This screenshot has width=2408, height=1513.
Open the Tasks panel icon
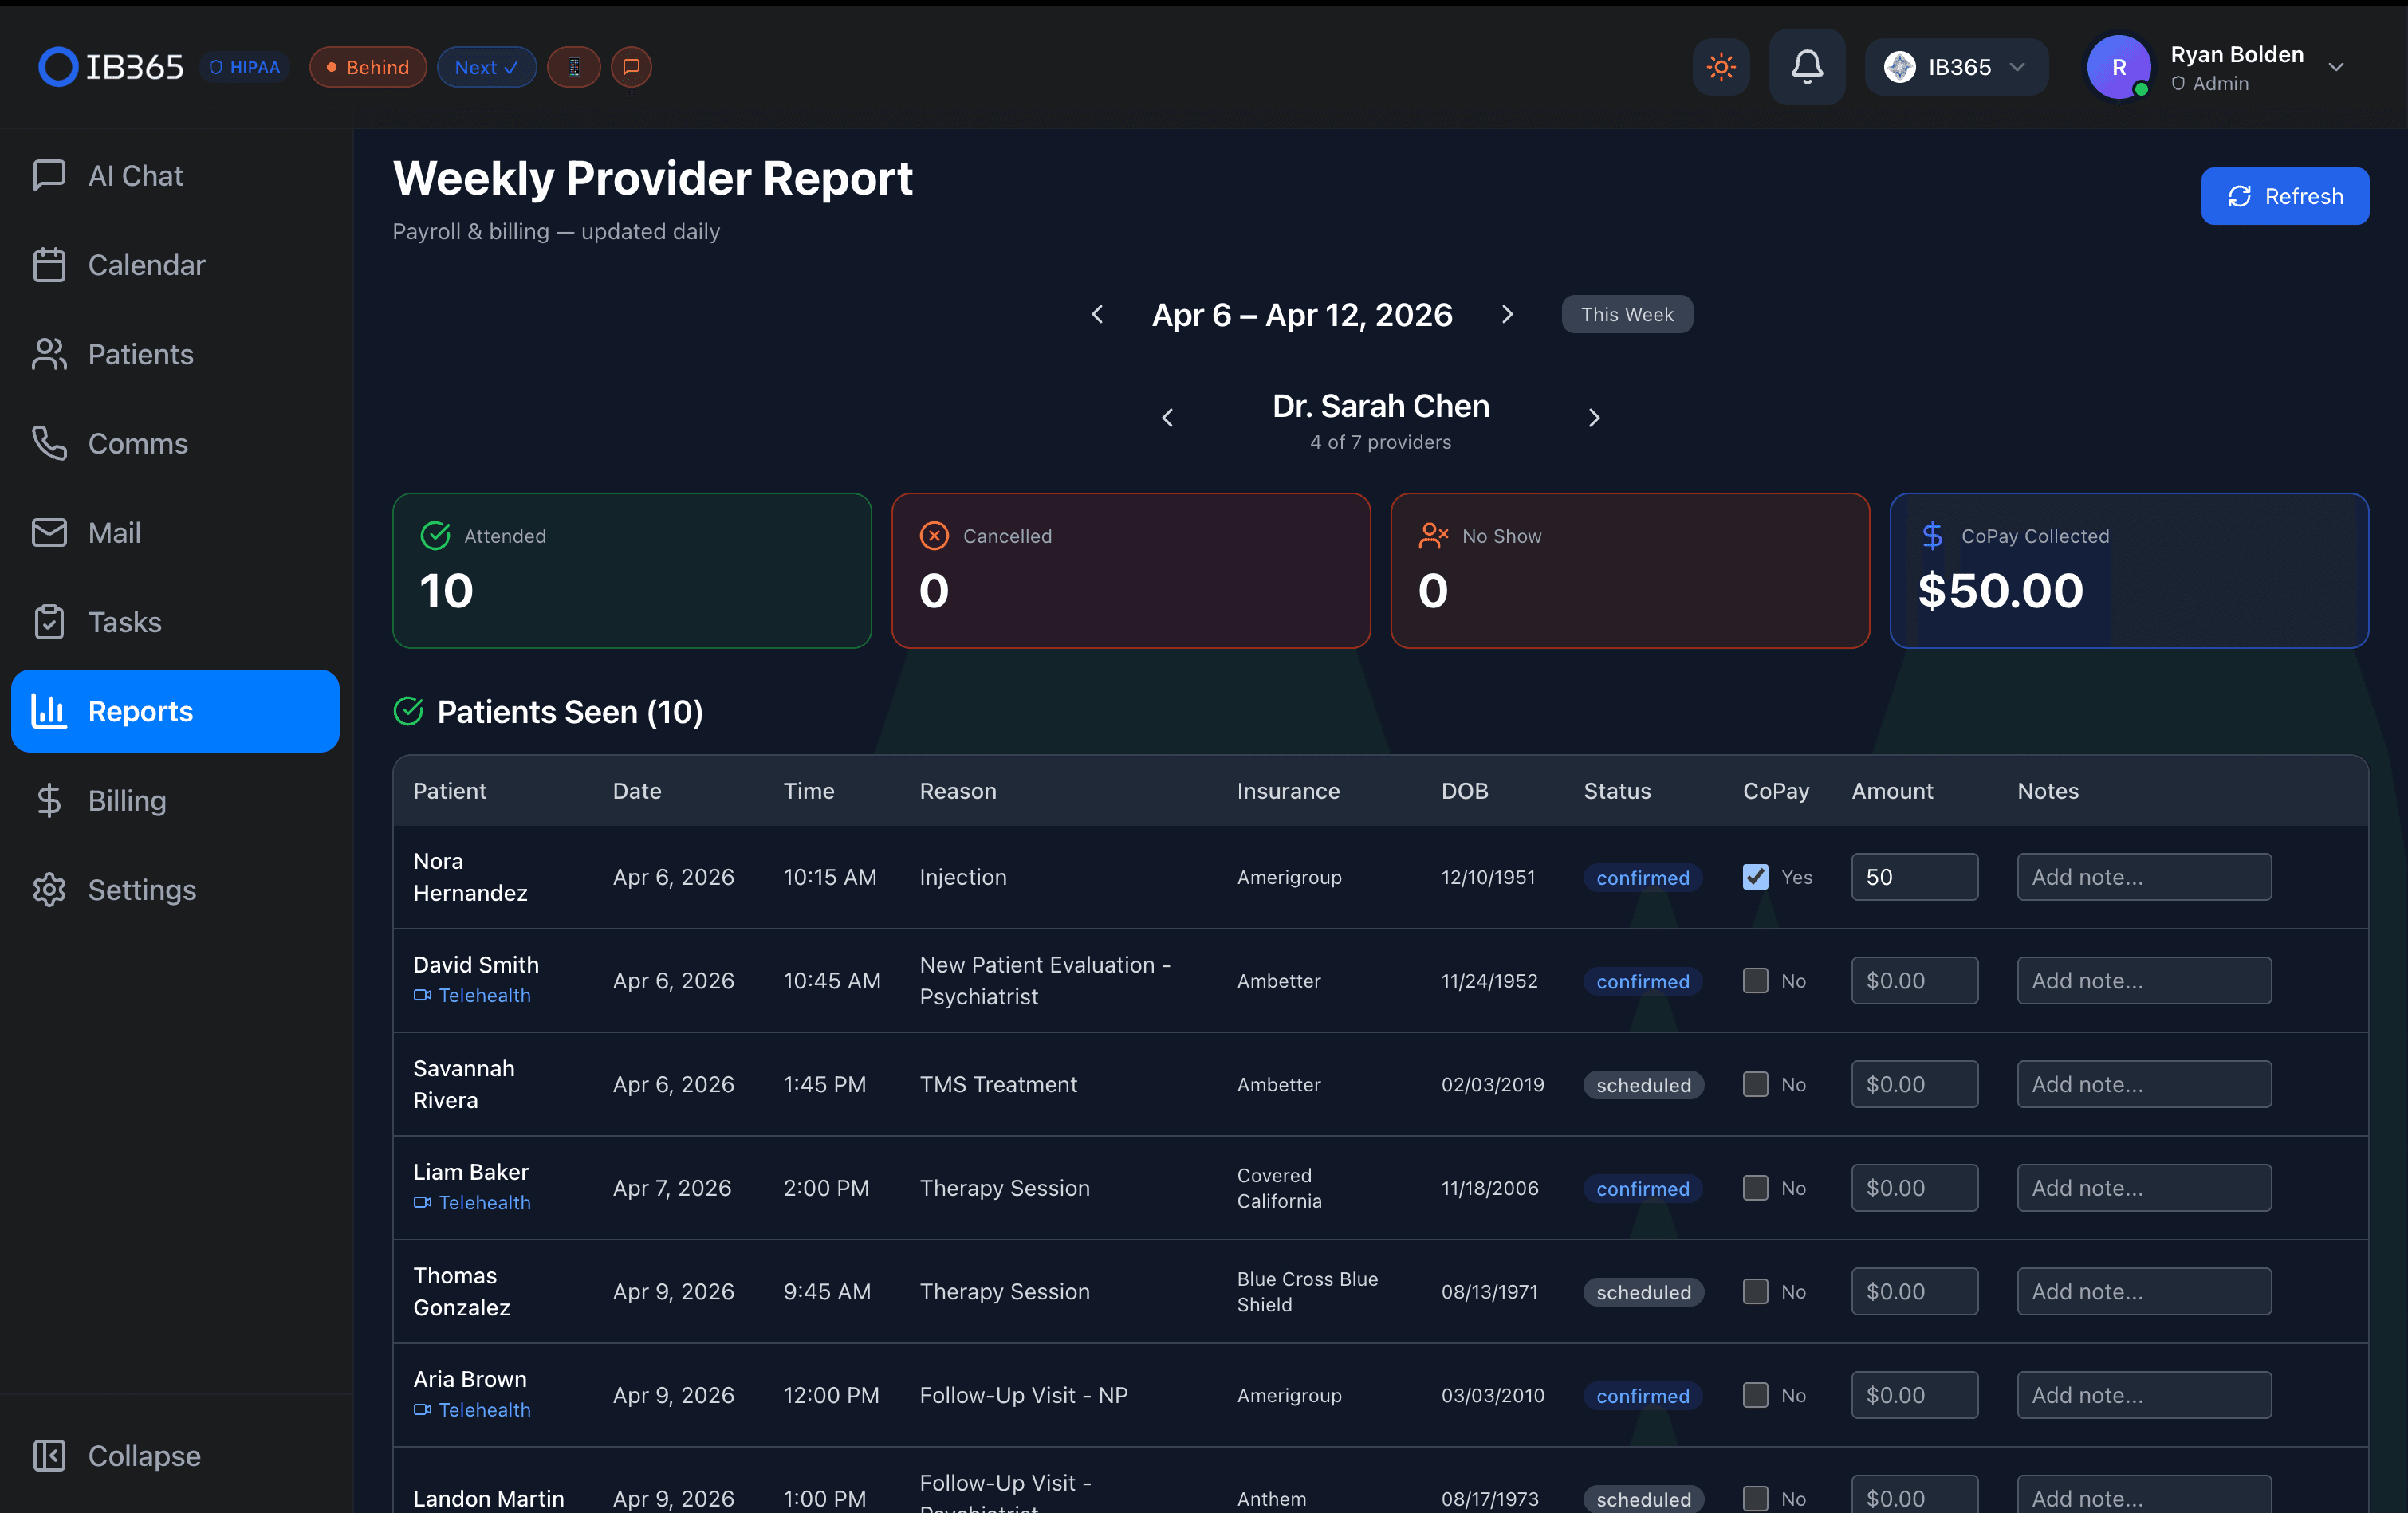point(50,621)
